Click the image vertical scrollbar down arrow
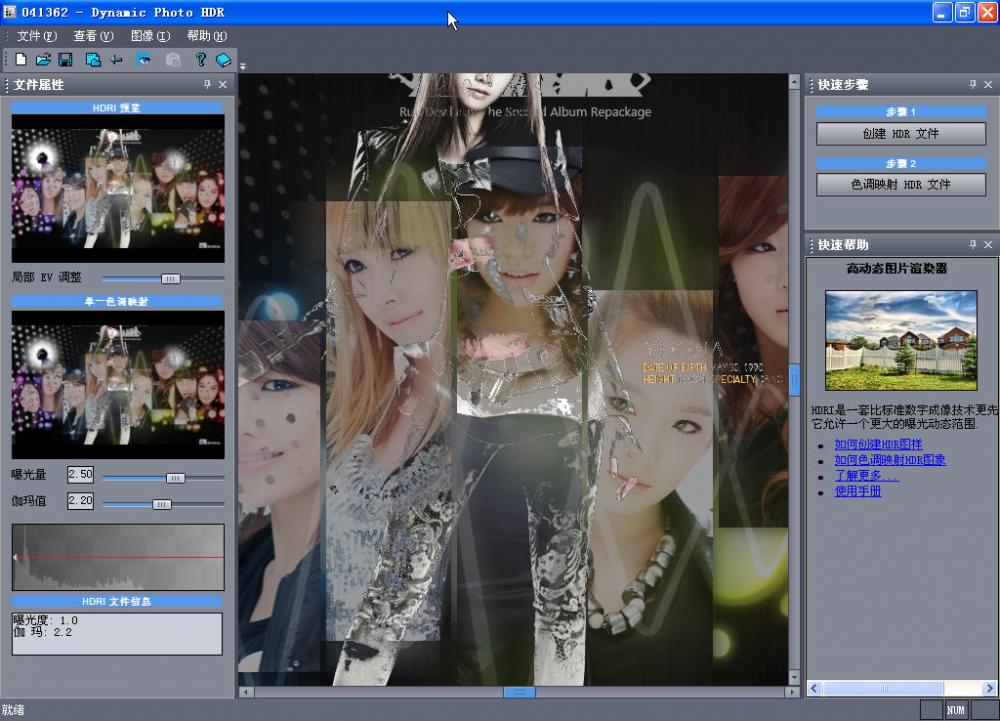The height and width of the screenshot is (721, 1000). tap(794, 677)
